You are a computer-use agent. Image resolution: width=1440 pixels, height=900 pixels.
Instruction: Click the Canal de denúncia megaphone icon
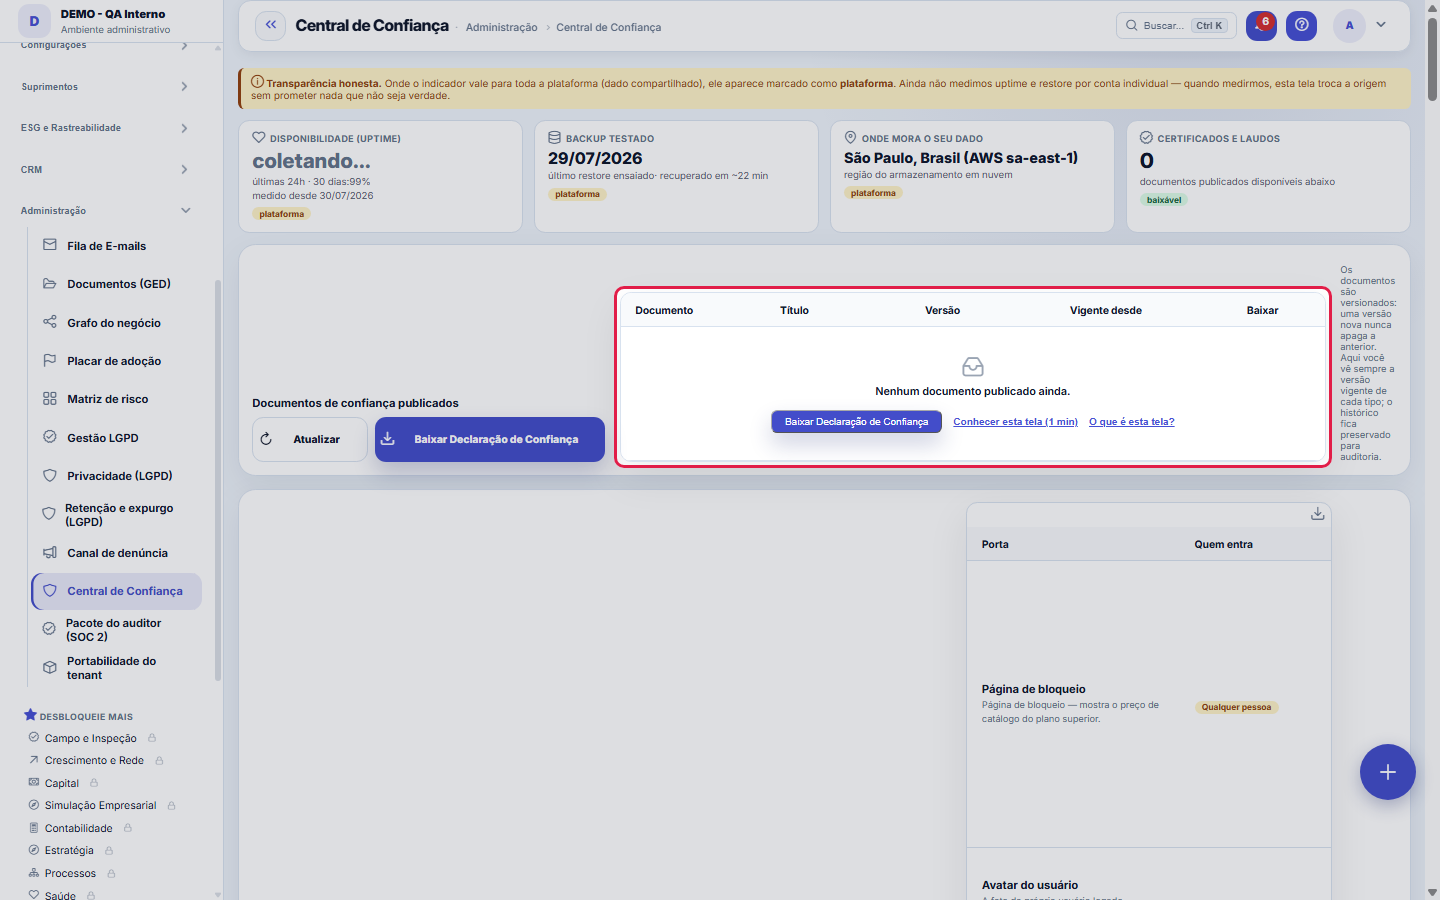pos(49,552)
